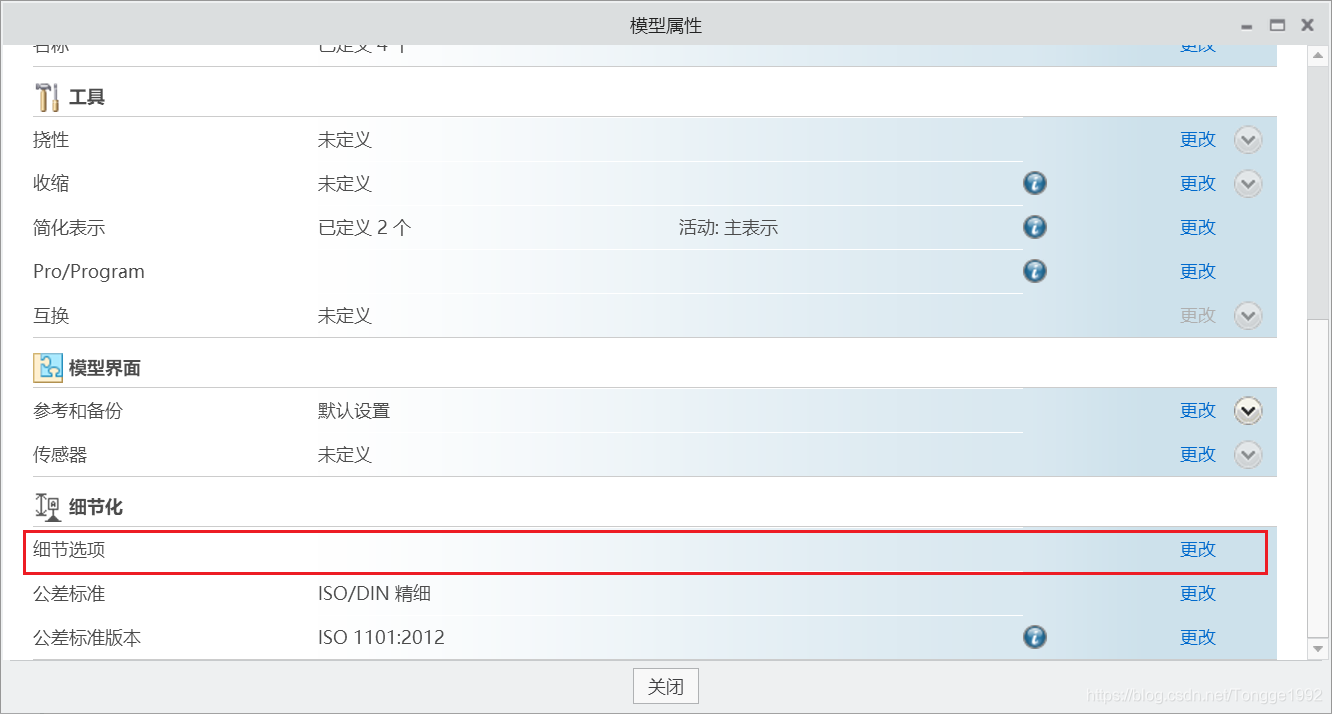This screenshot has height=714, width=1332.
Task: Expand the 挠性 row details
Action: click(1248, 140)
